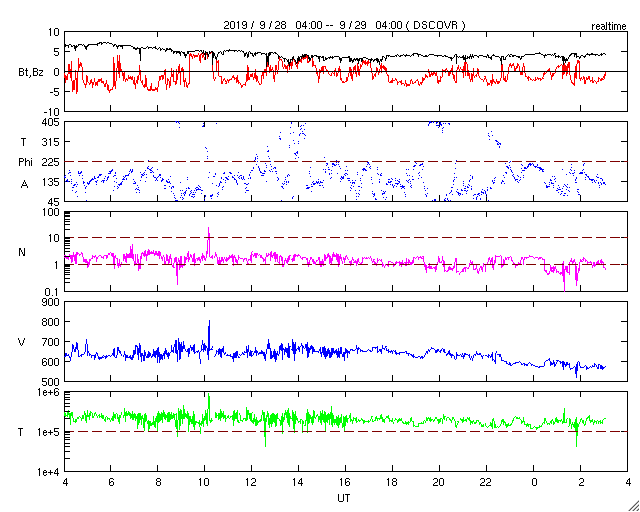This screenshot has width=640, height=512.
Task: Click the '100' tick of the N panel
Action: coord(52,212)
